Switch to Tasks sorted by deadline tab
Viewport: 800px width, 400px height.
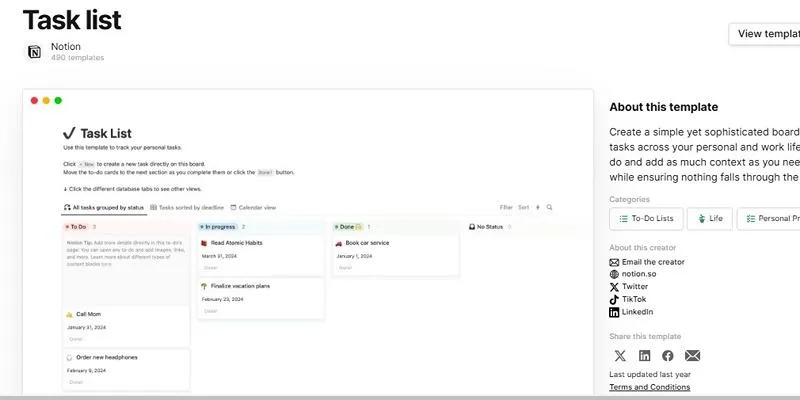[x=187, y=208]
